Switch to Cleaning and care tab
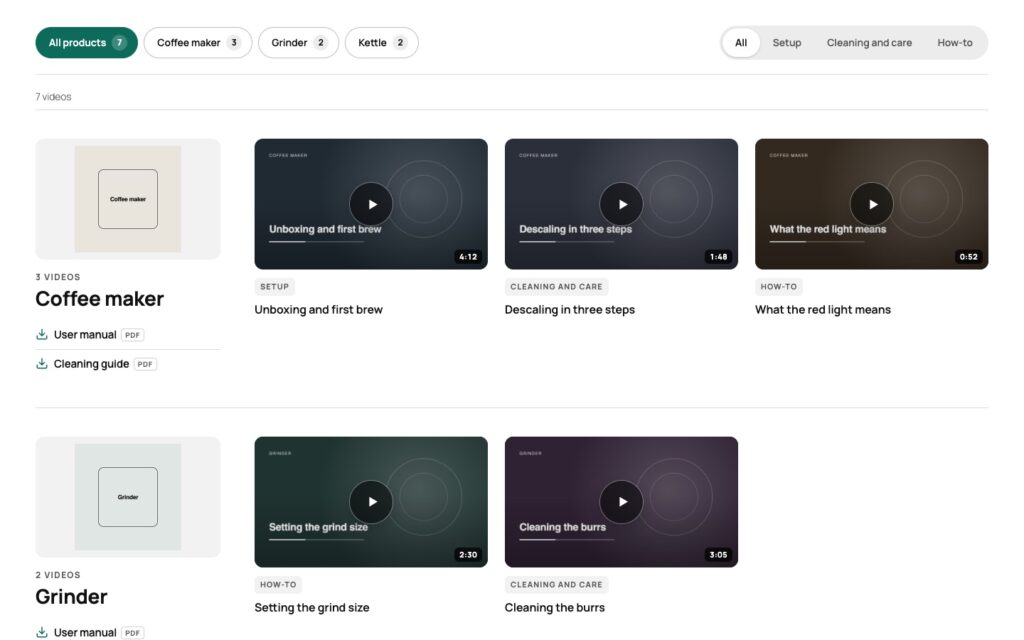The width and height of the screenshot is (1024, 640). point(869,42)
